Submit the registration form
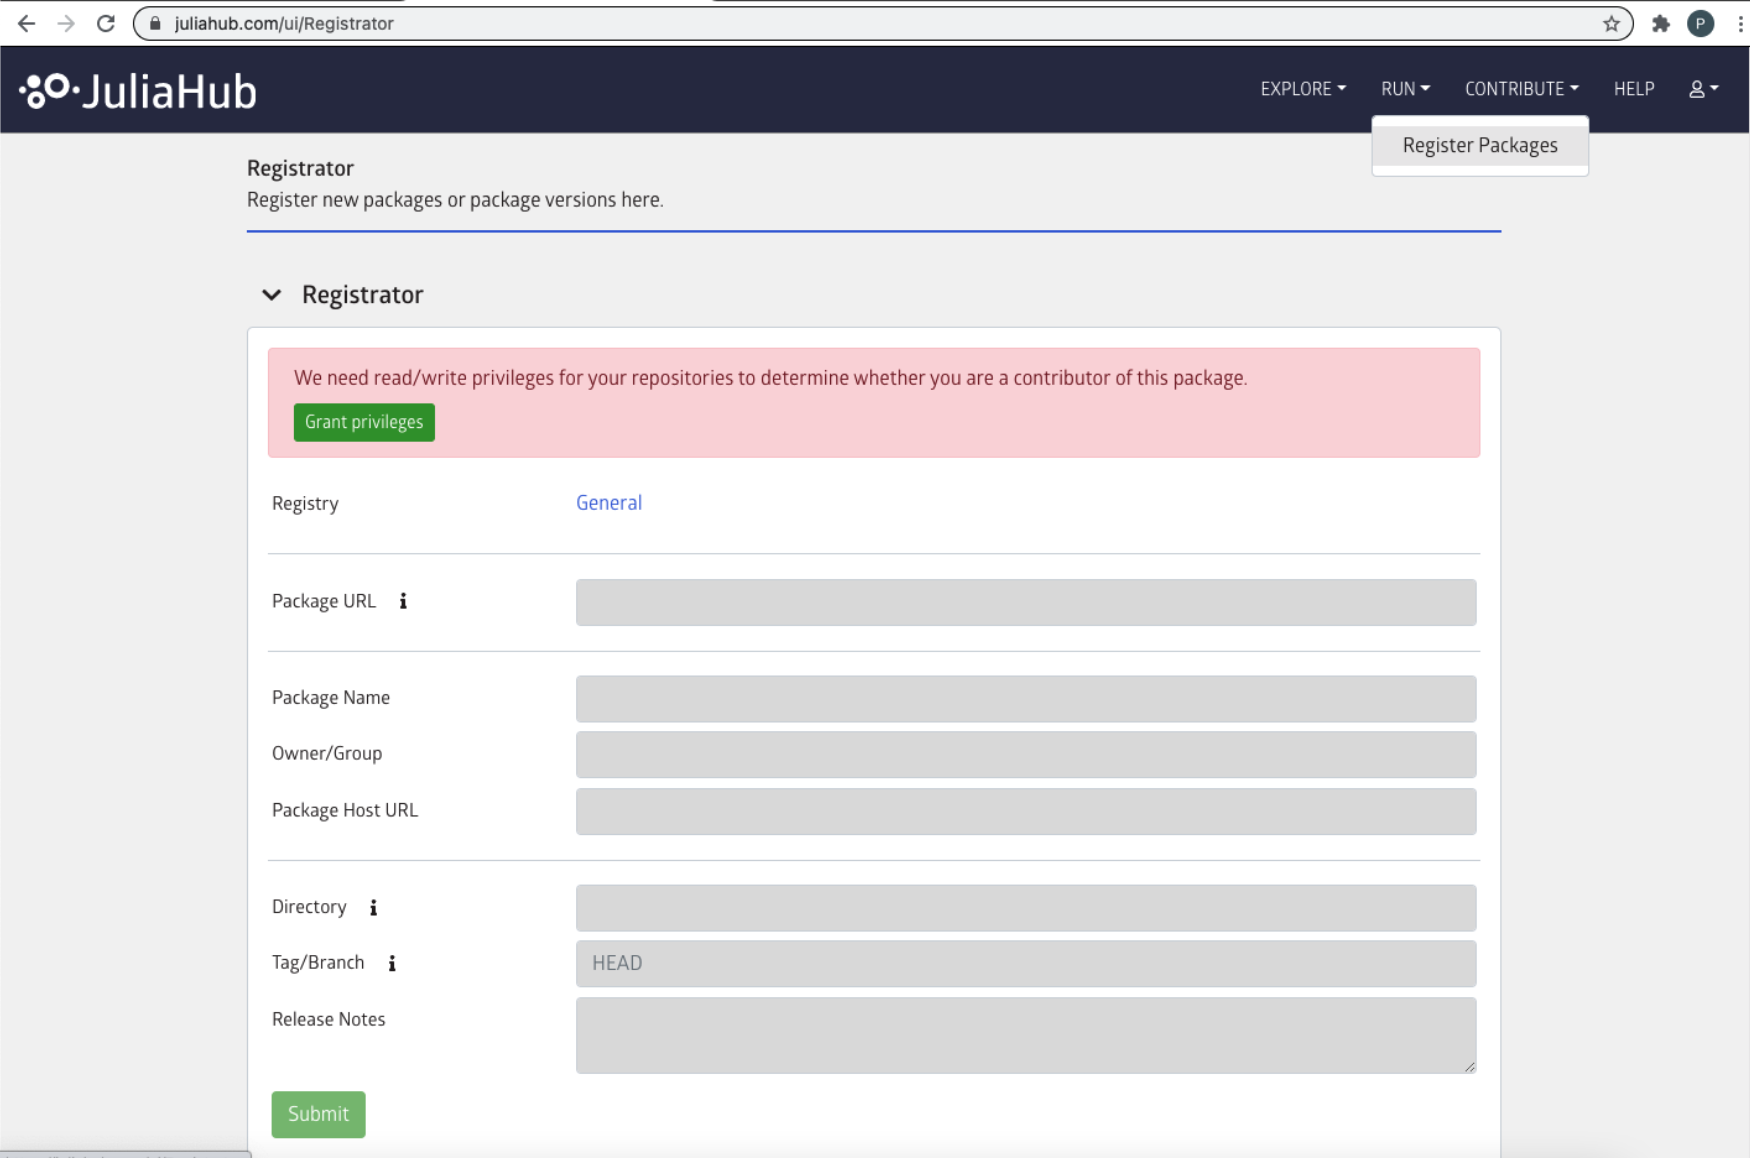1750x1158 pixels. point(318,1114)
